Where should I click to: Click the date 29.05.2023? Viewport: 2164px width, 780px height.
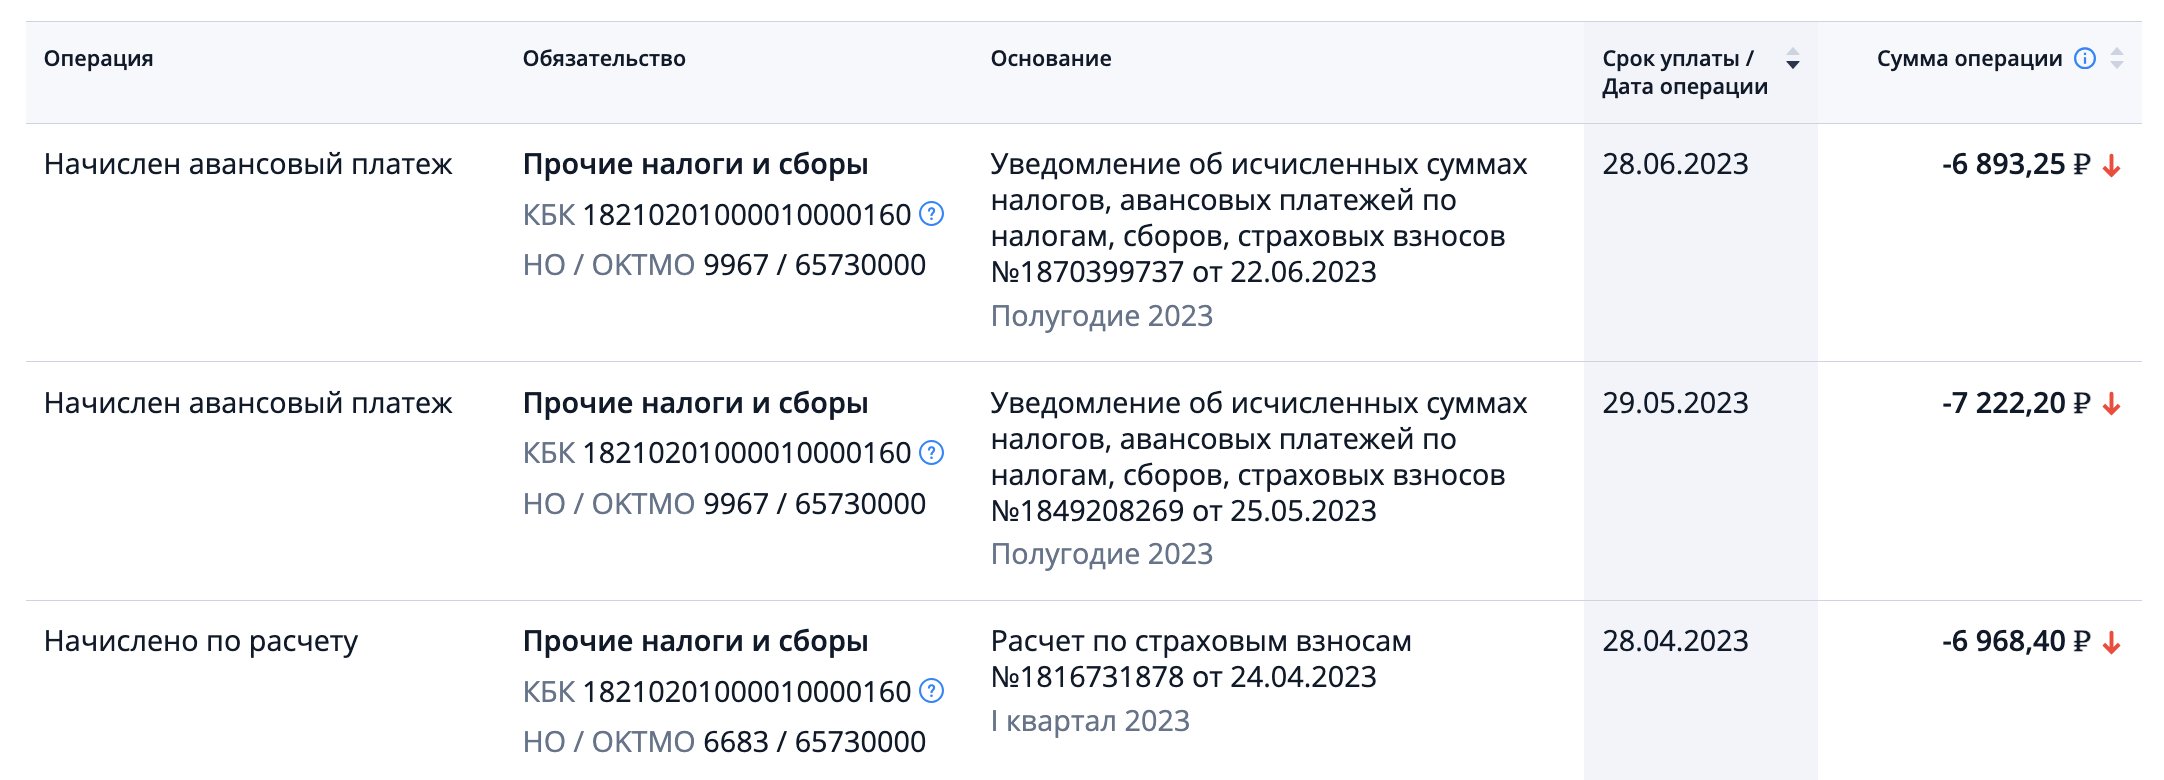[1675, 403]
